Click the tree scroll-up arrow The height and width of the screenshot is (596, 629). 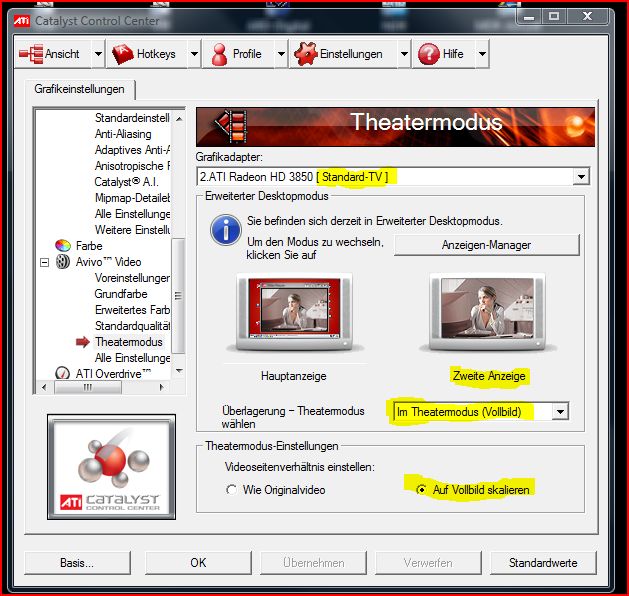pos(179,119)
